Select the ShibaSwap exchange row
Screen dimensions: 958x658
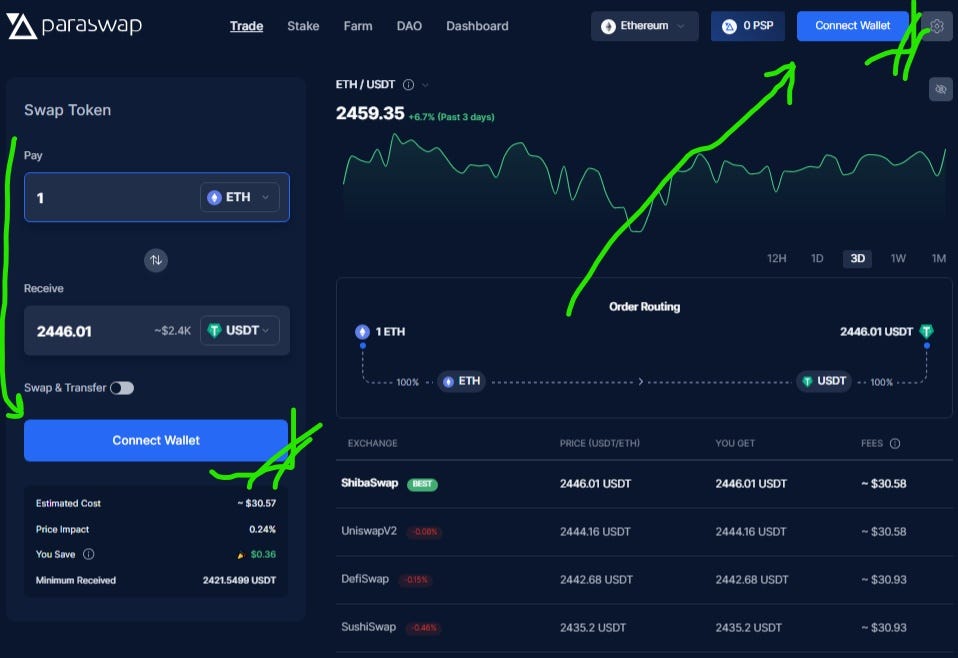644,484
